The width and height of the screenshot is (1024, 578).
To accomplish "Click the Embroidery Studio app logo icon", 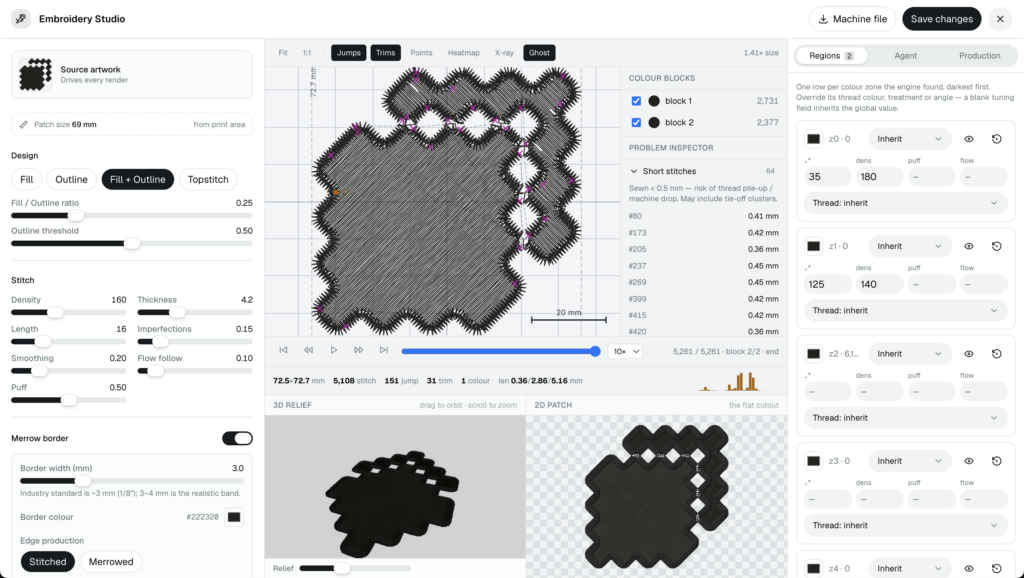I will pos(21,19).
